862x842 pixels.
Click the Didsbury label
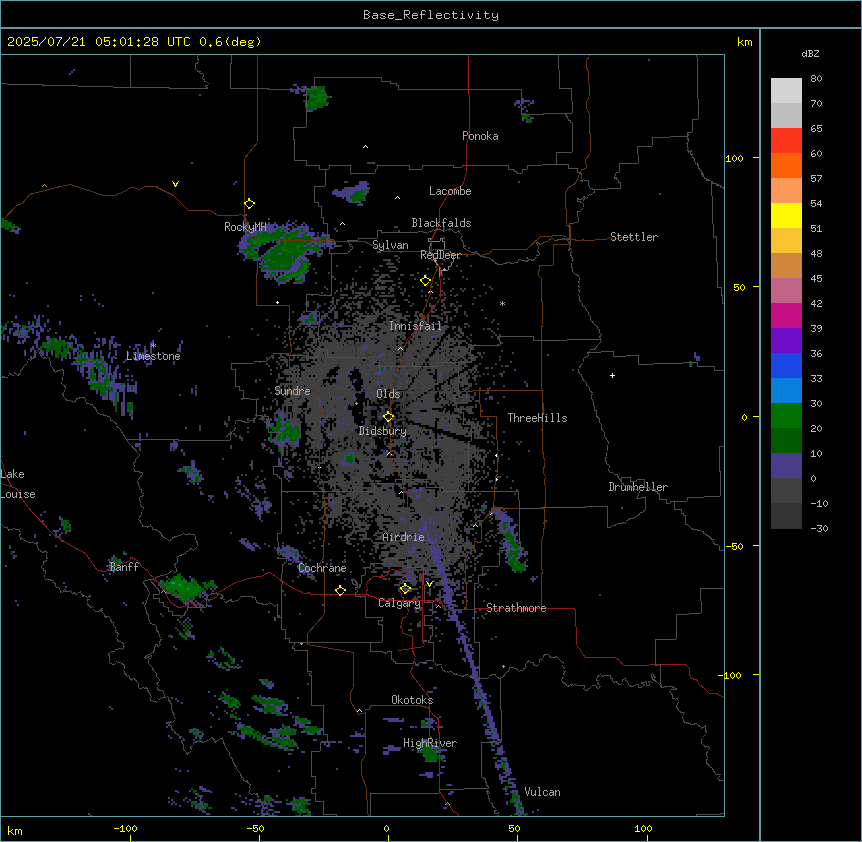382,431
